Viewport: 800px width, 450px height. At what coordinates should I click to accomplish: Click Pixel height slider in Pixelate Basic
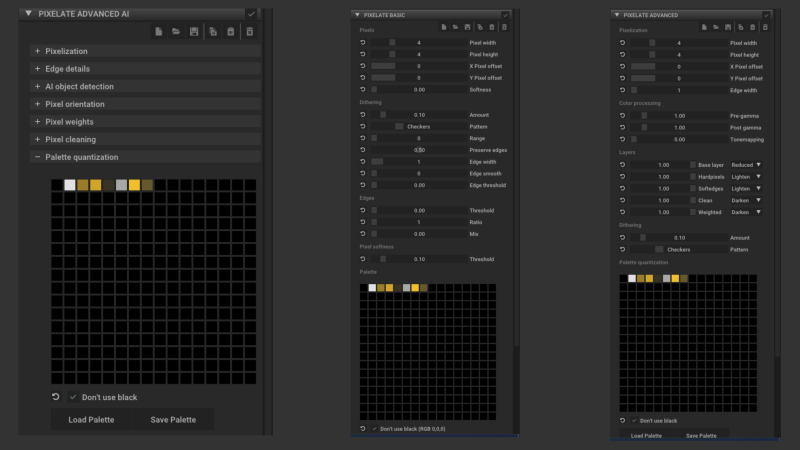click(x=418, y=54)
